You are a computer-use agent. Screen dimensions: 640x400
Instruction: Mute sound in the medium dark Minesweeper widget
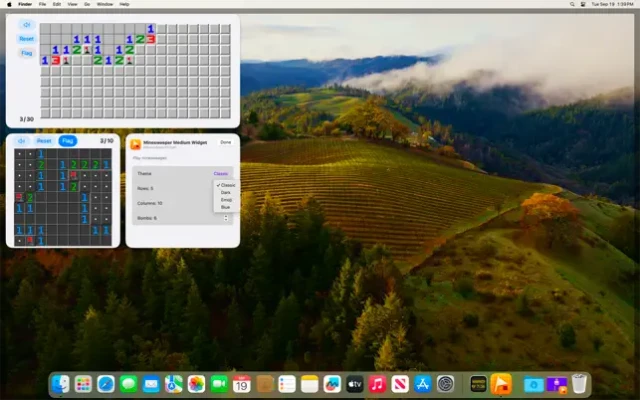tap(21, 141)
